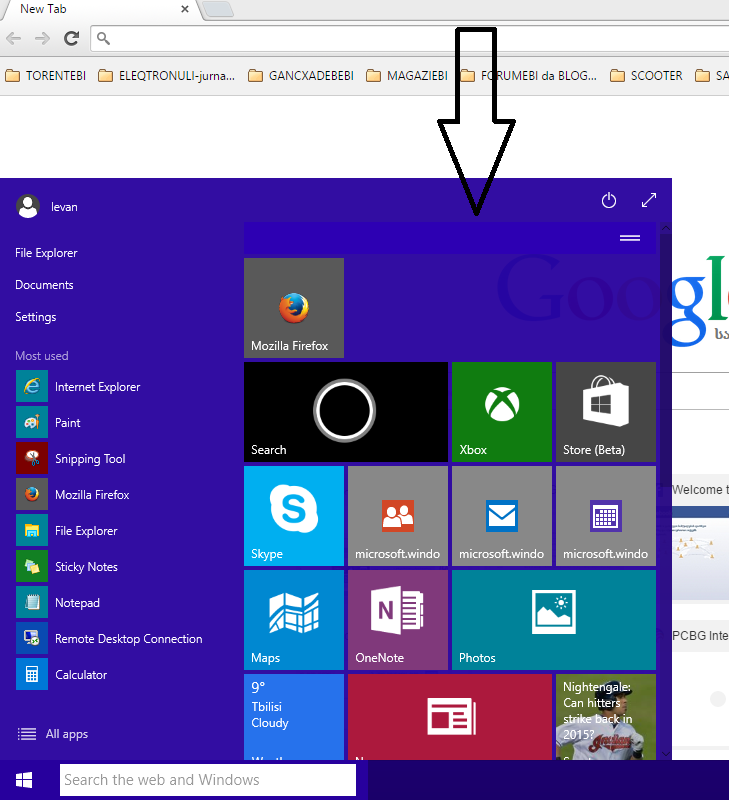This screenshot has width=729, height=800.
Task: Open a new Chrome tab
Action: pos(218,9)
